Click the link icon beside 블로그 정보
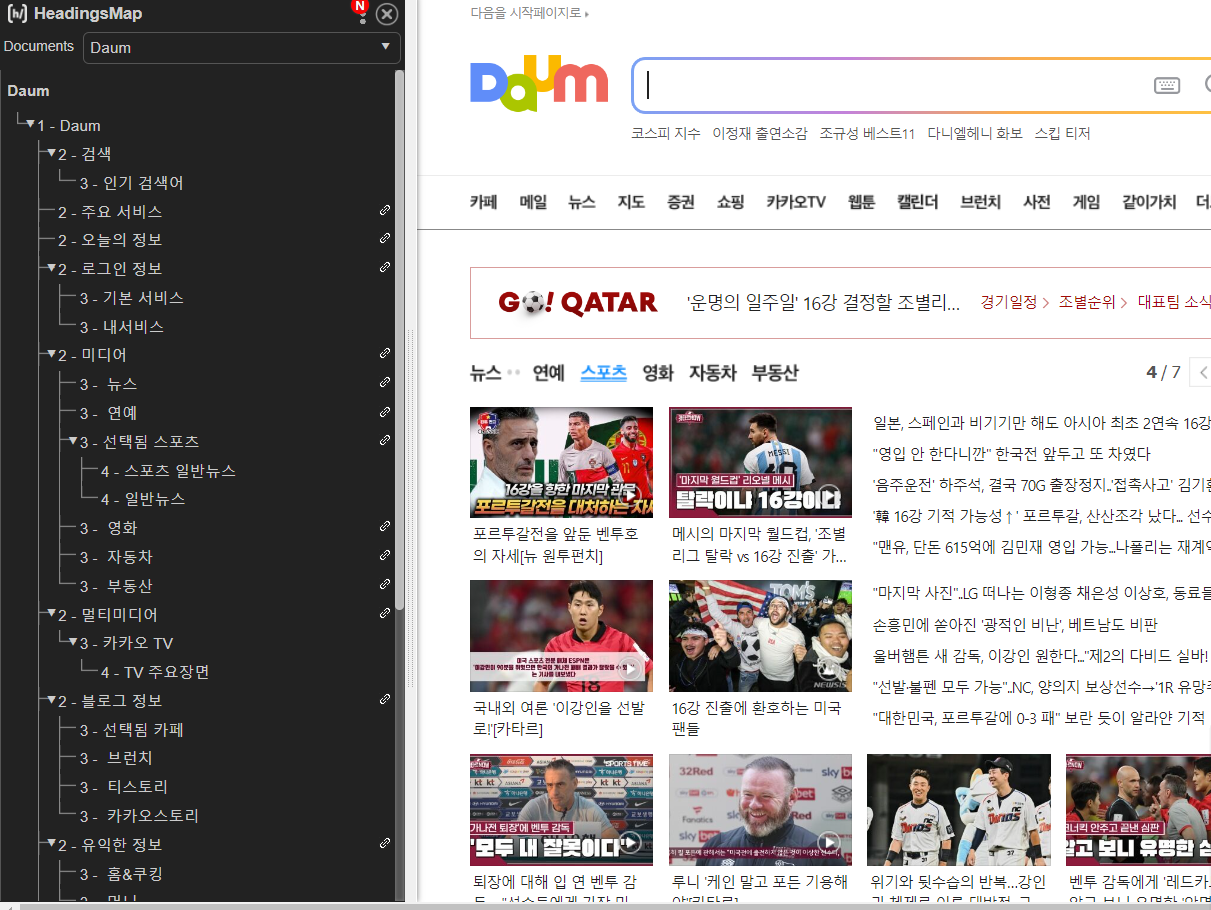This screenshot has height=910, width=1211. [x=385, y=699]
